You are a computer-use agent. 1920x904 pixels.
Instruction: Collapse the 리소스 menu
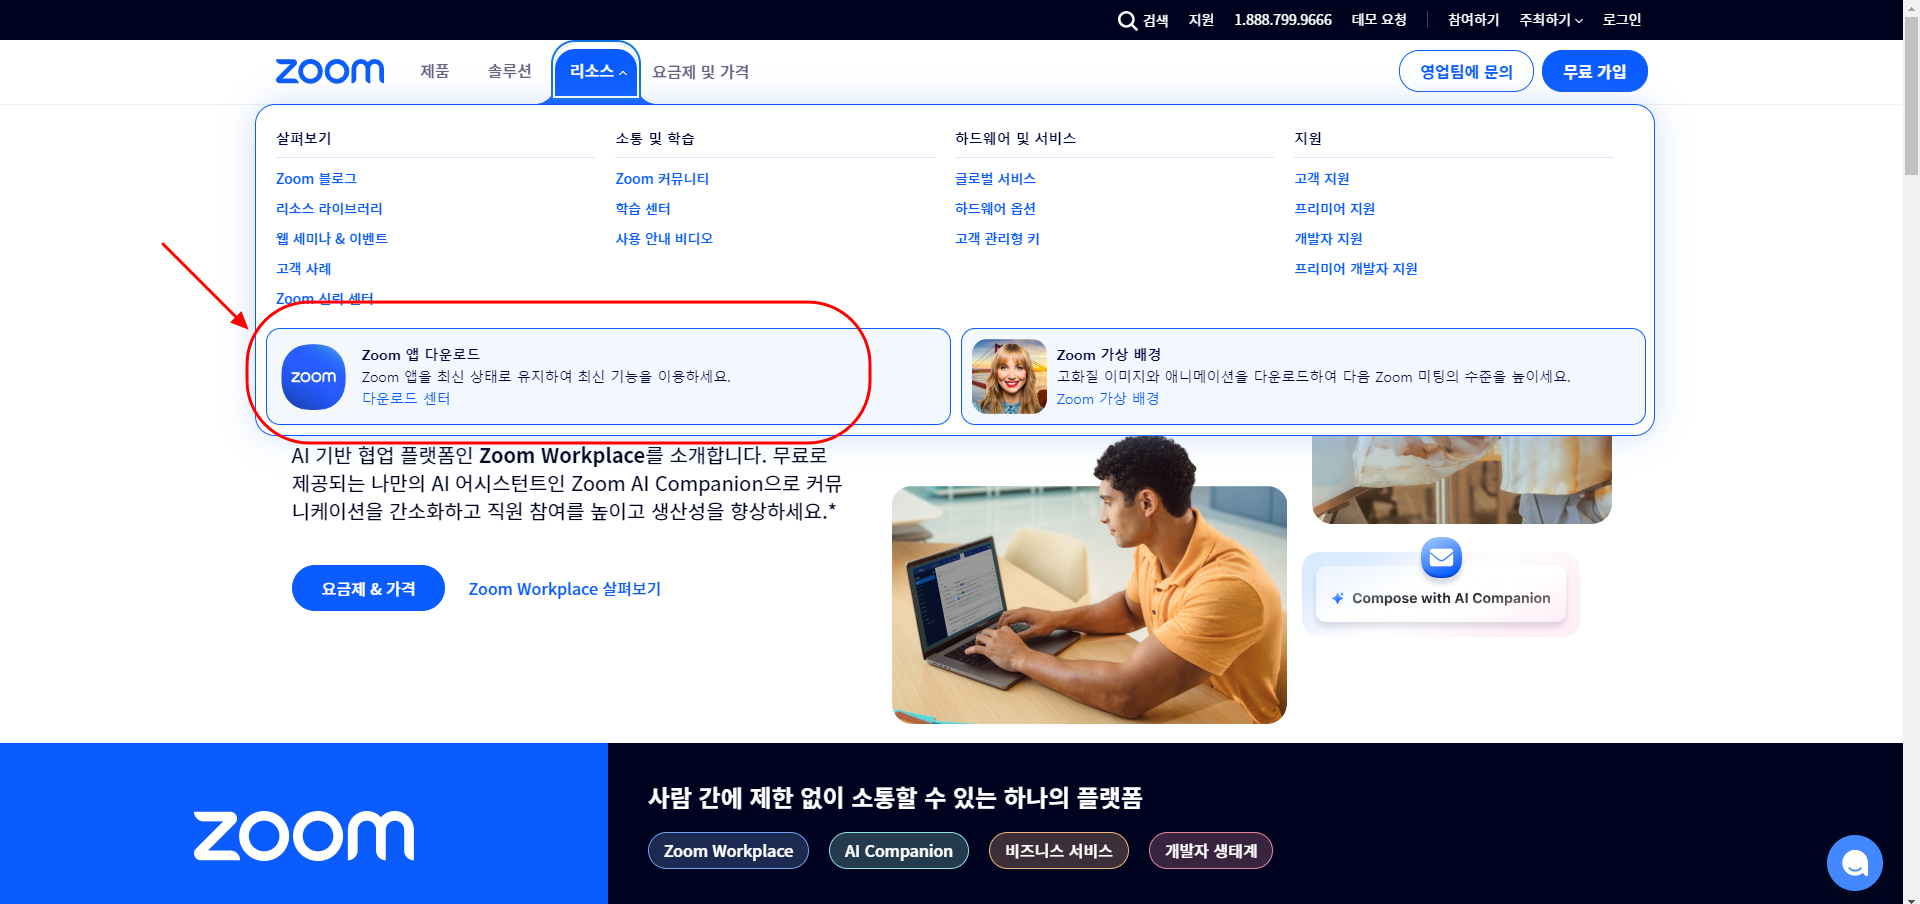pyautogui.click(x=597, y=72)
